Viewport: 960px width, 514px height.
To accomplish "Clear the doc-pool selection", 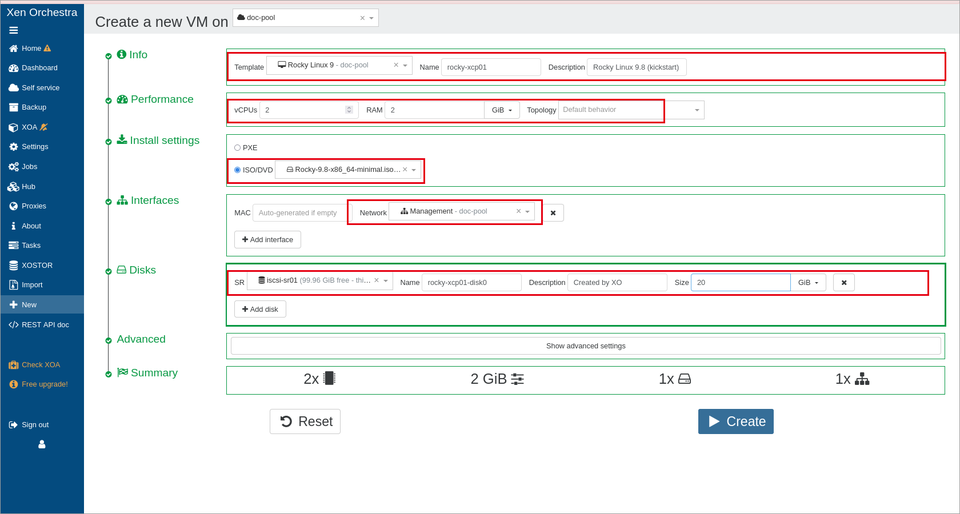I will pyautogui.click(x=362, y=18).
